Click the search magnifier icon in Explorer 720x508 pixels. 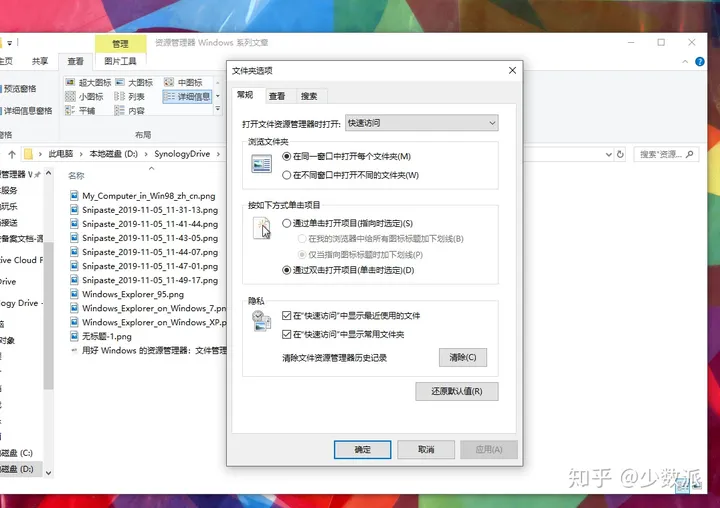pyautogui.click(x=689, y=154)
